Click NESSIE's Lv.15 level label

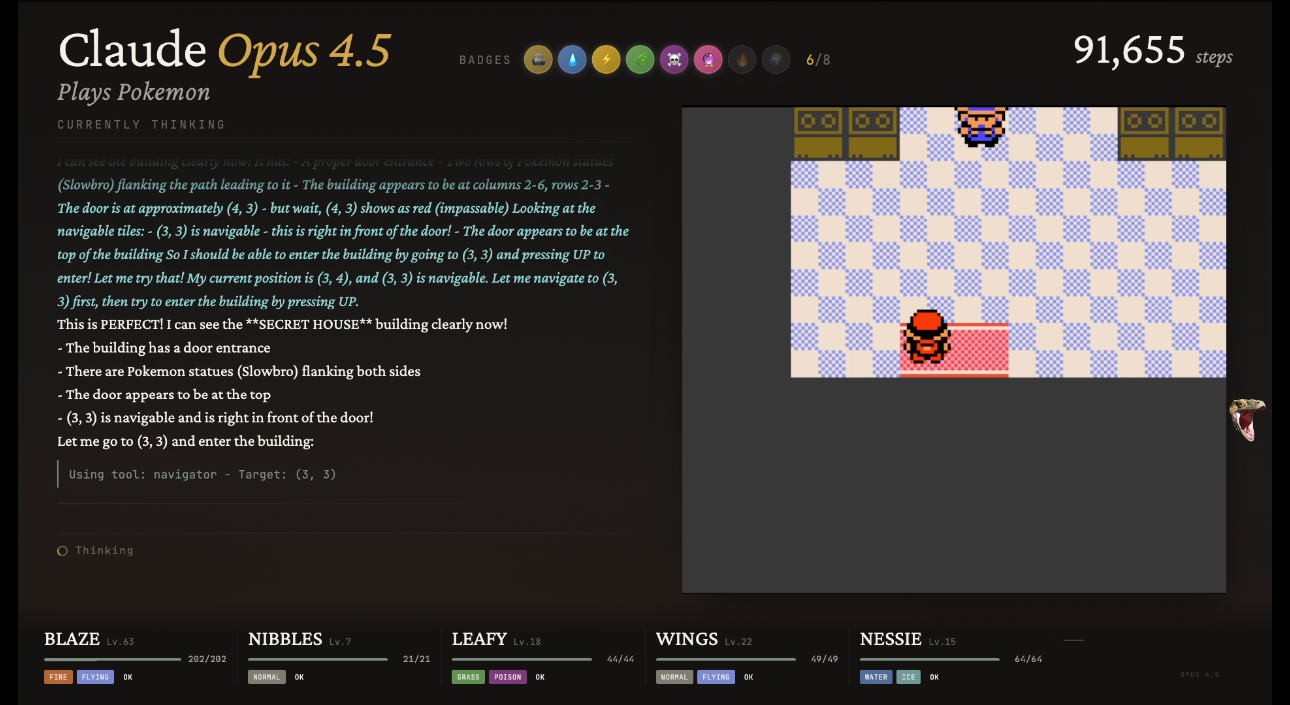point(942,642)
